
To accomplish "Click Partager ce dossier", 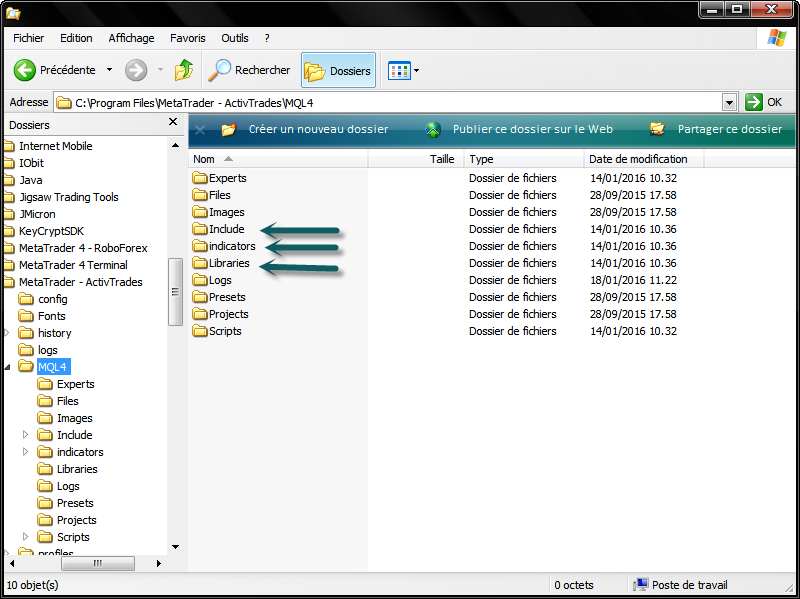I will [730, 129].
